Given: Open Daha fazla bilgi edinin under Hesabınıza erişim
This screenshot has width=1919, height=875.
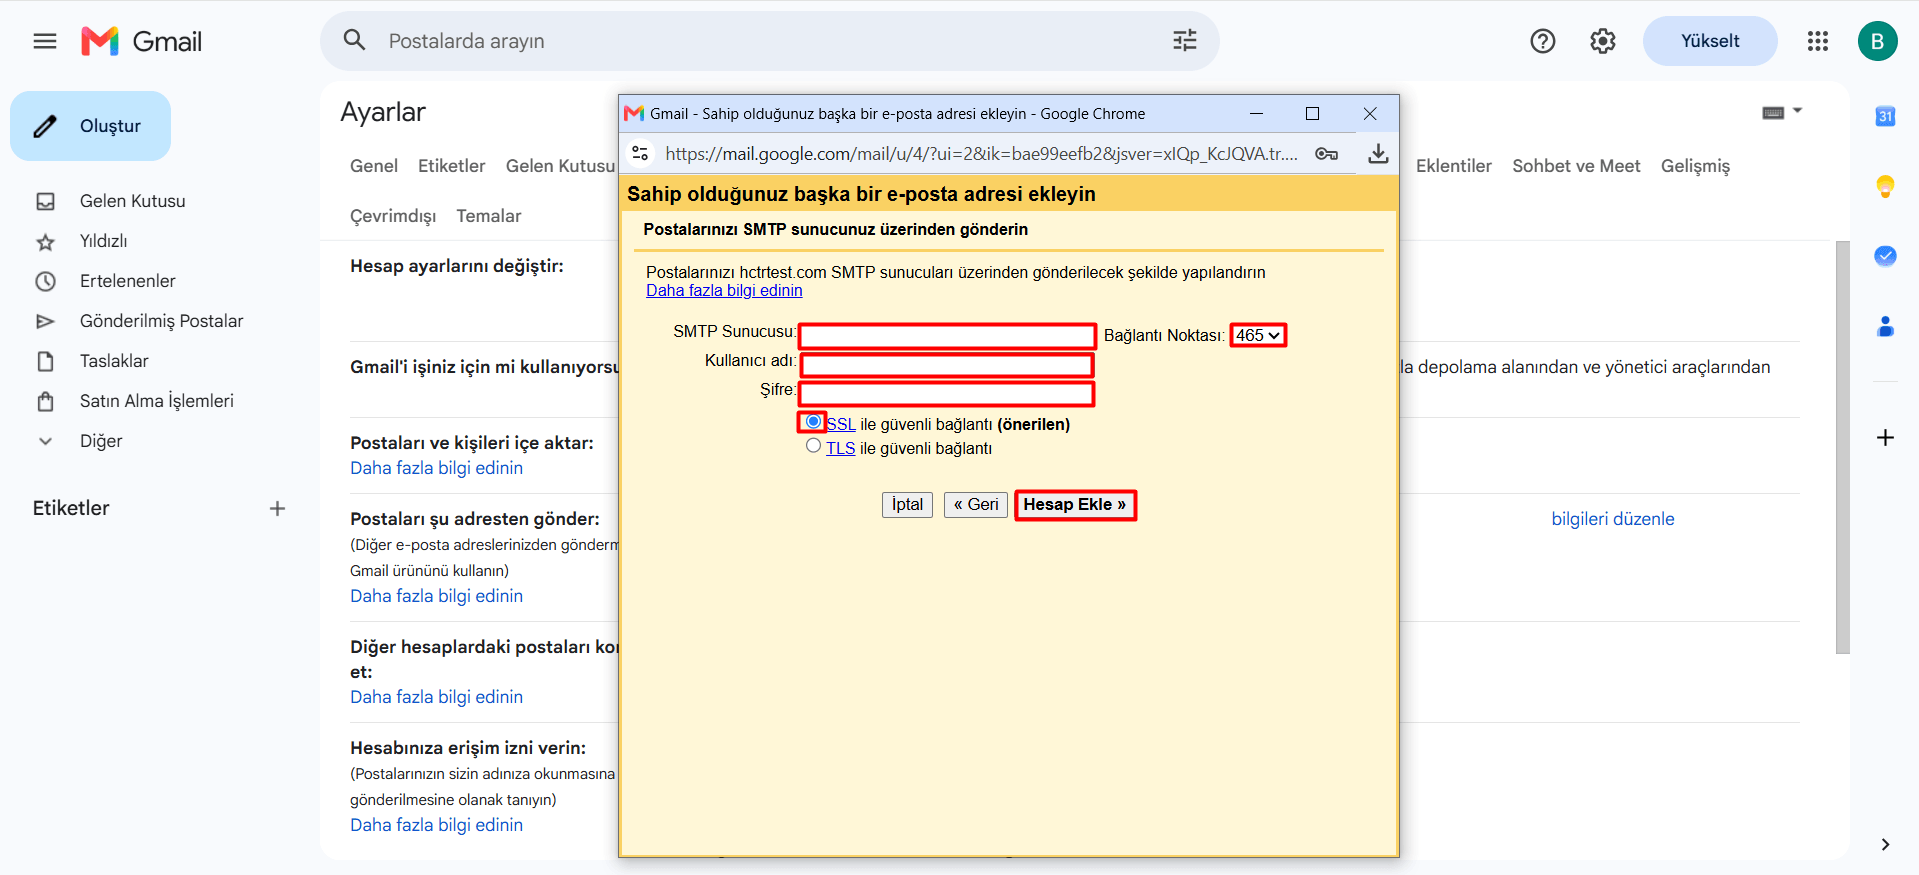Looking at the screenshot, I should click(x=436, y=825).
